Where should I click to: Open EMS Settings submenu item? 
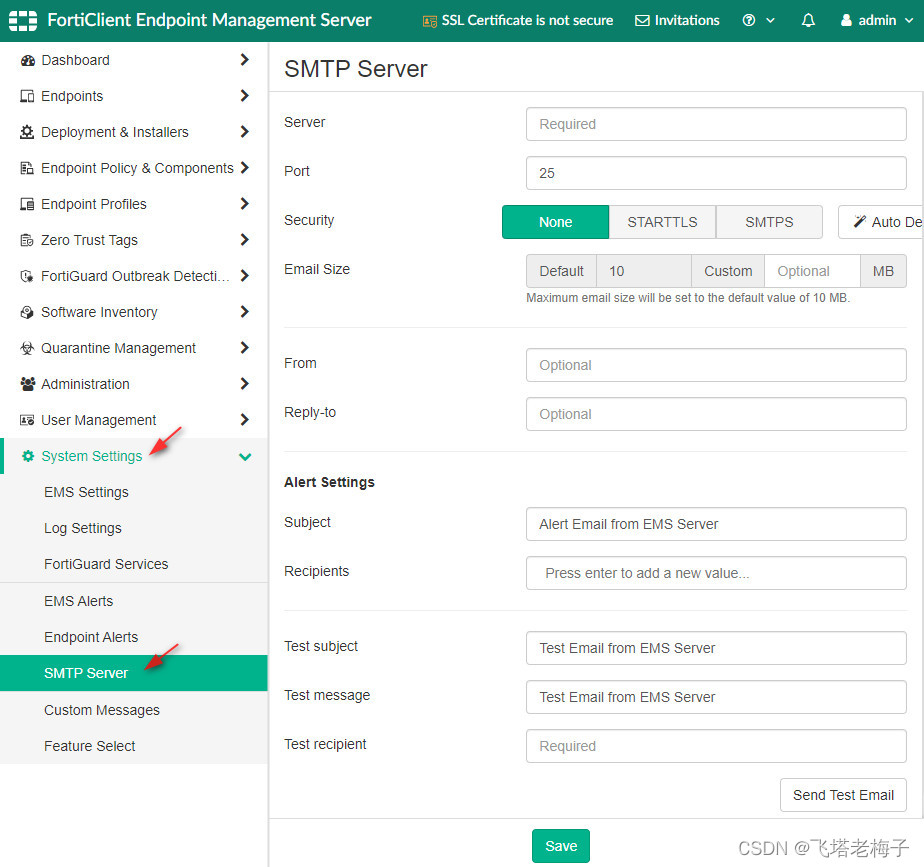point(86,492)
